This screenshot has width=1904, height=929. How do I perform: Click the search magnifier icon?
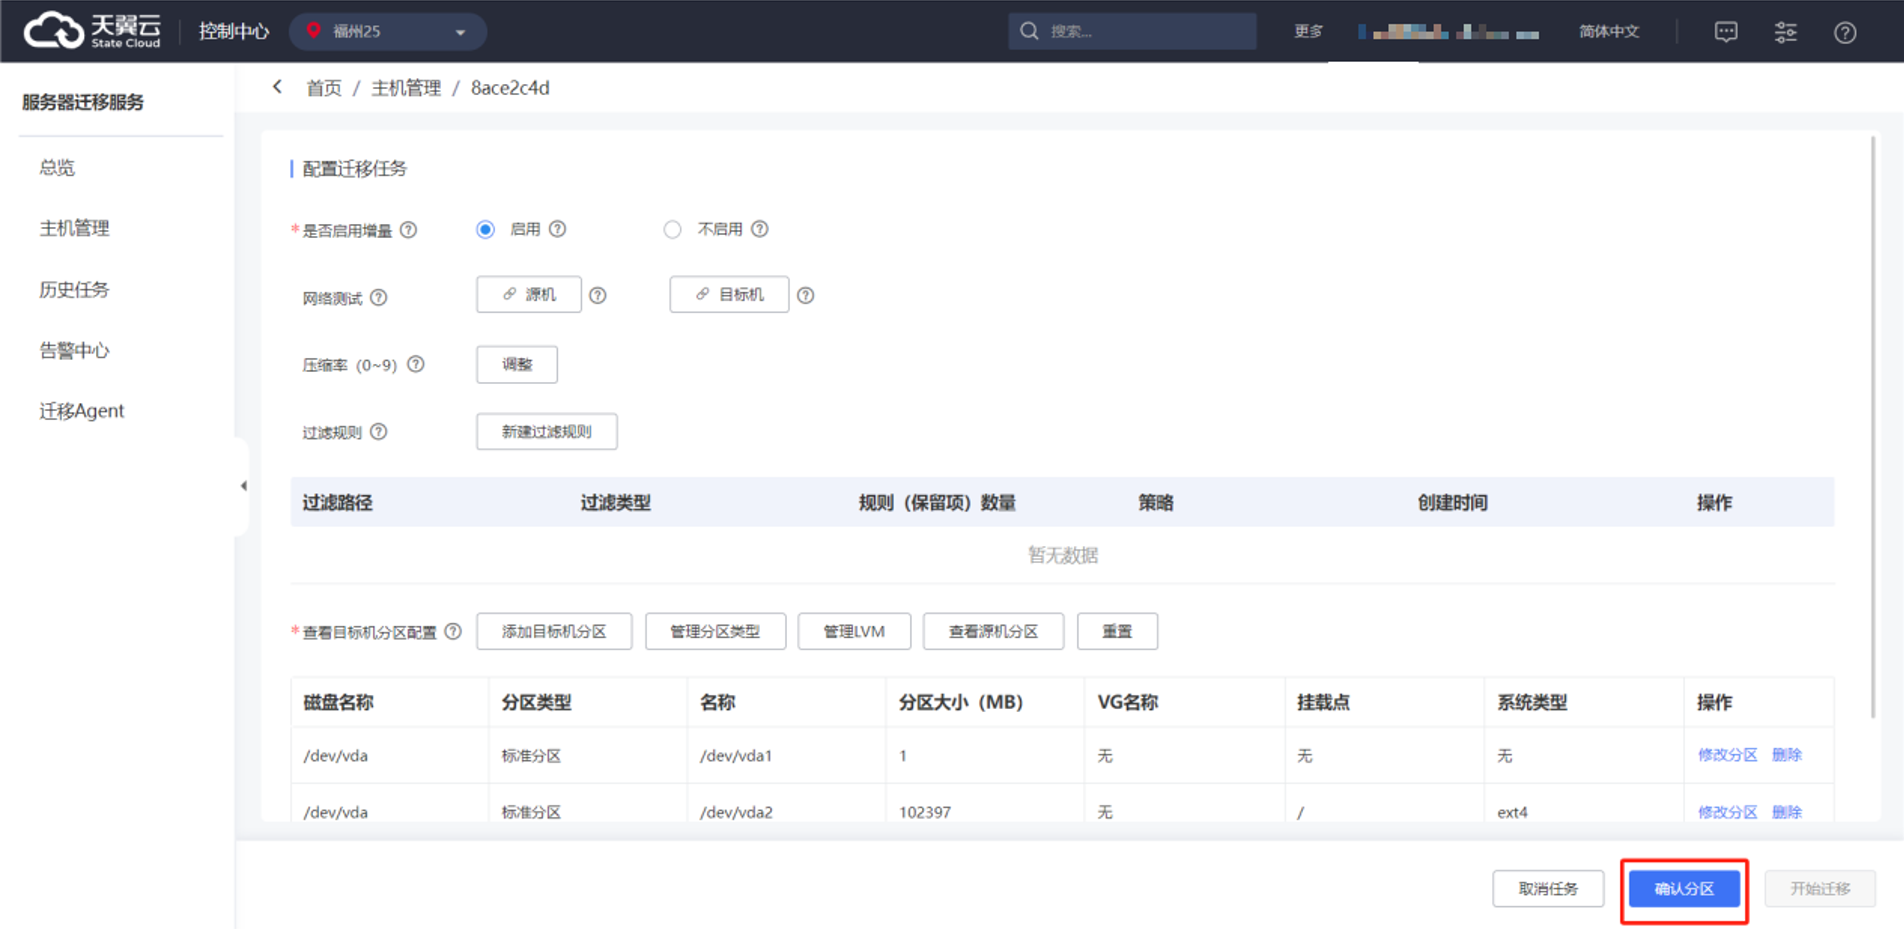click(1029, 31)
